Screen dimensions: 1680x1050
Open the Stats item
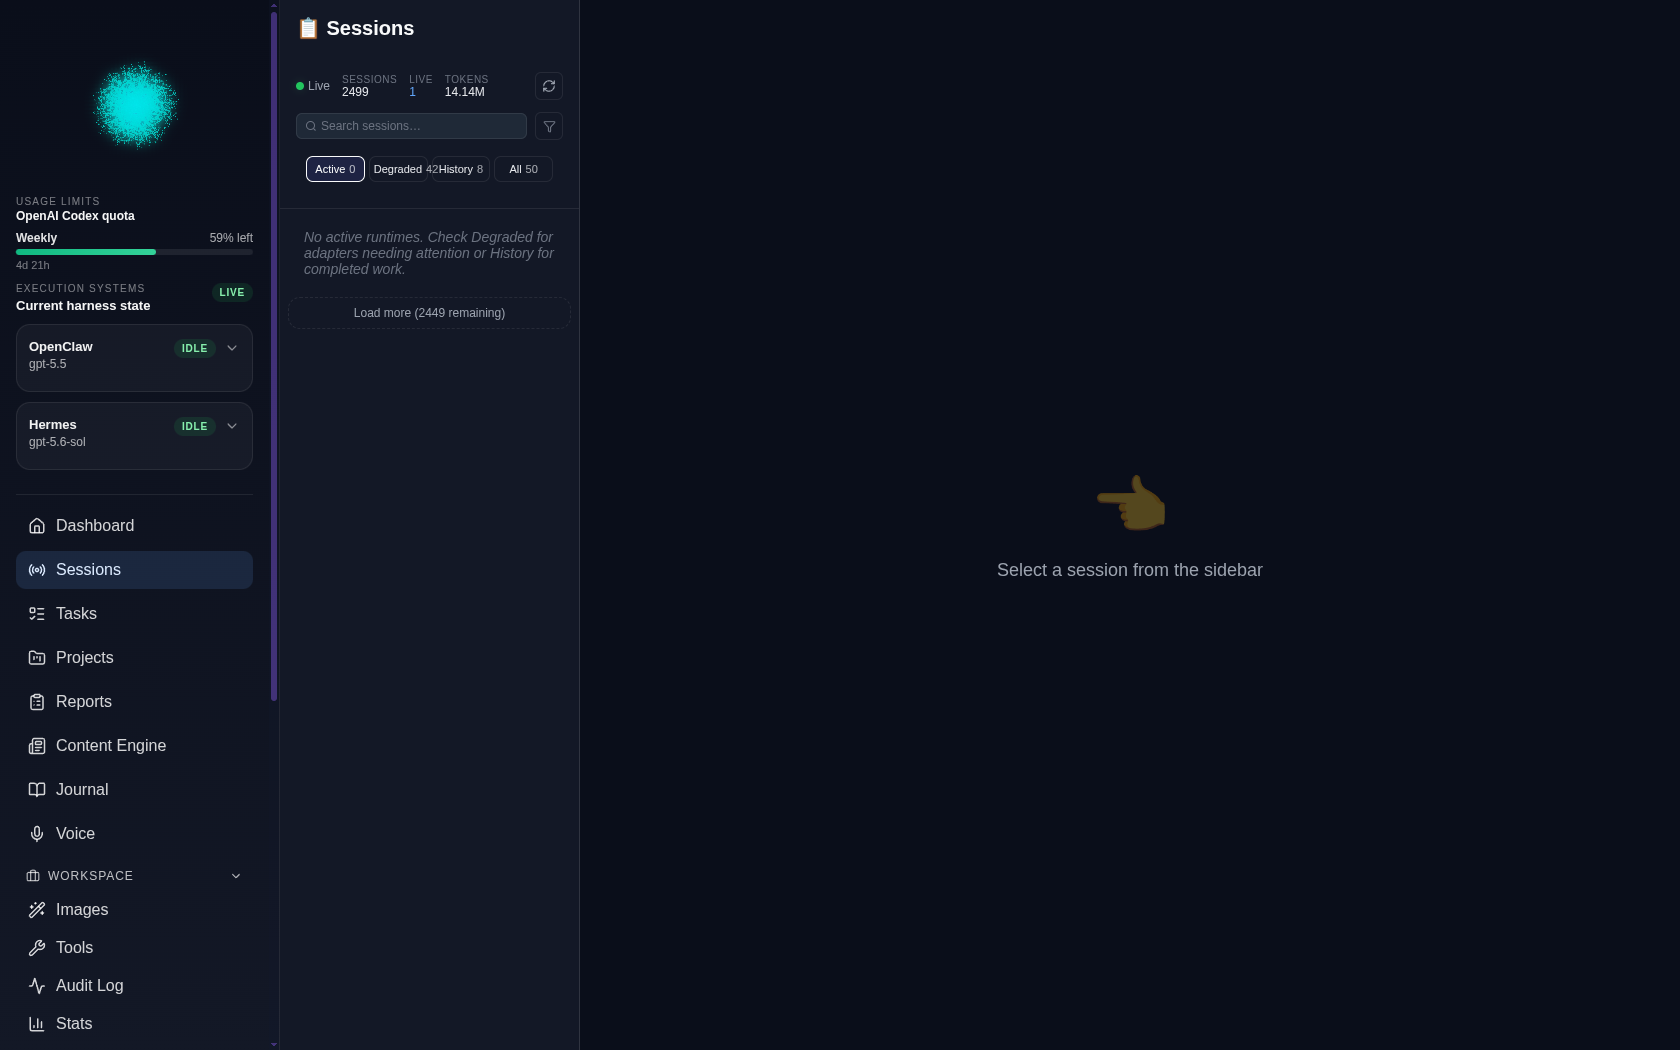tap(134, 1024)
